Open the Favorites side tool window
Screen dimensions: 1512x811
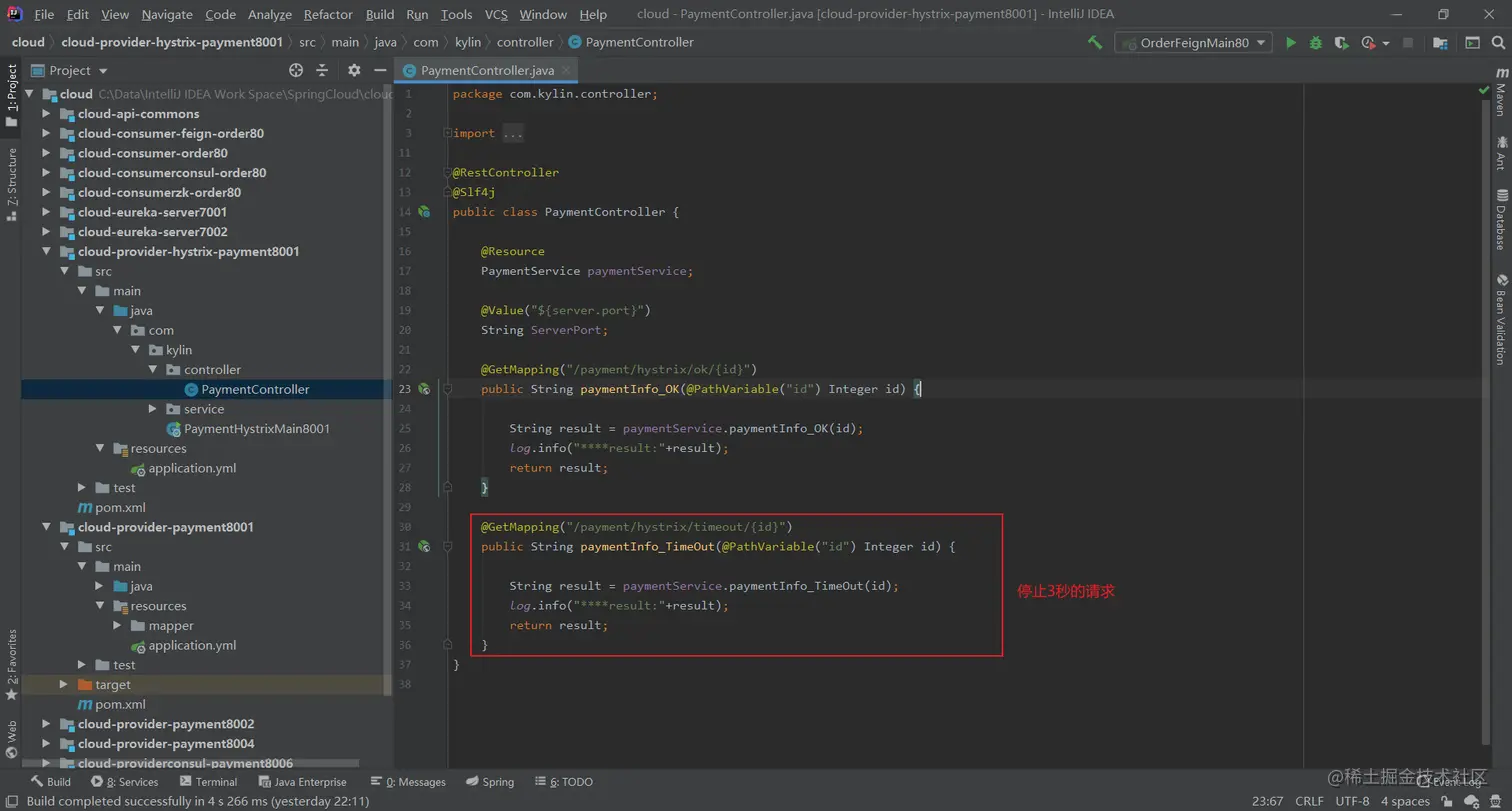pos(11,665)
